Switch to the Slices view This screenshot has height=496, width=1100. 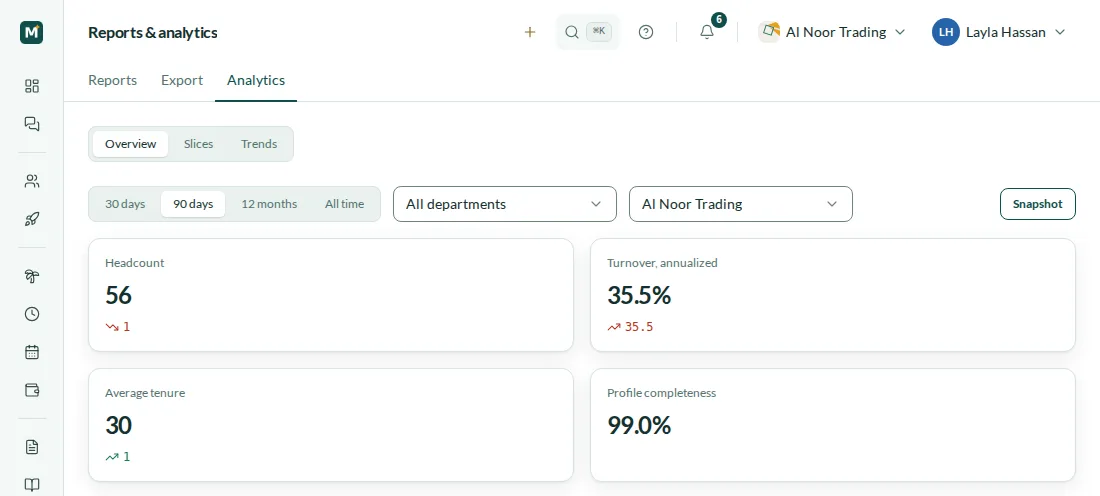[199, 144]
